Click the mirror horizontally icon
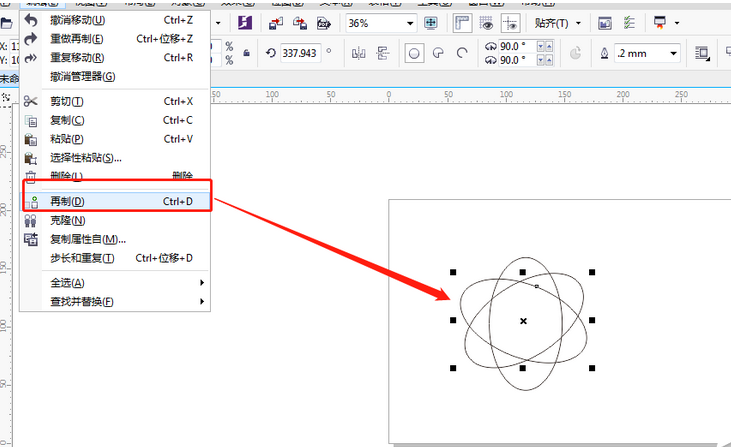The width and height of the screenshot is (731, 447). pos(357,52)
